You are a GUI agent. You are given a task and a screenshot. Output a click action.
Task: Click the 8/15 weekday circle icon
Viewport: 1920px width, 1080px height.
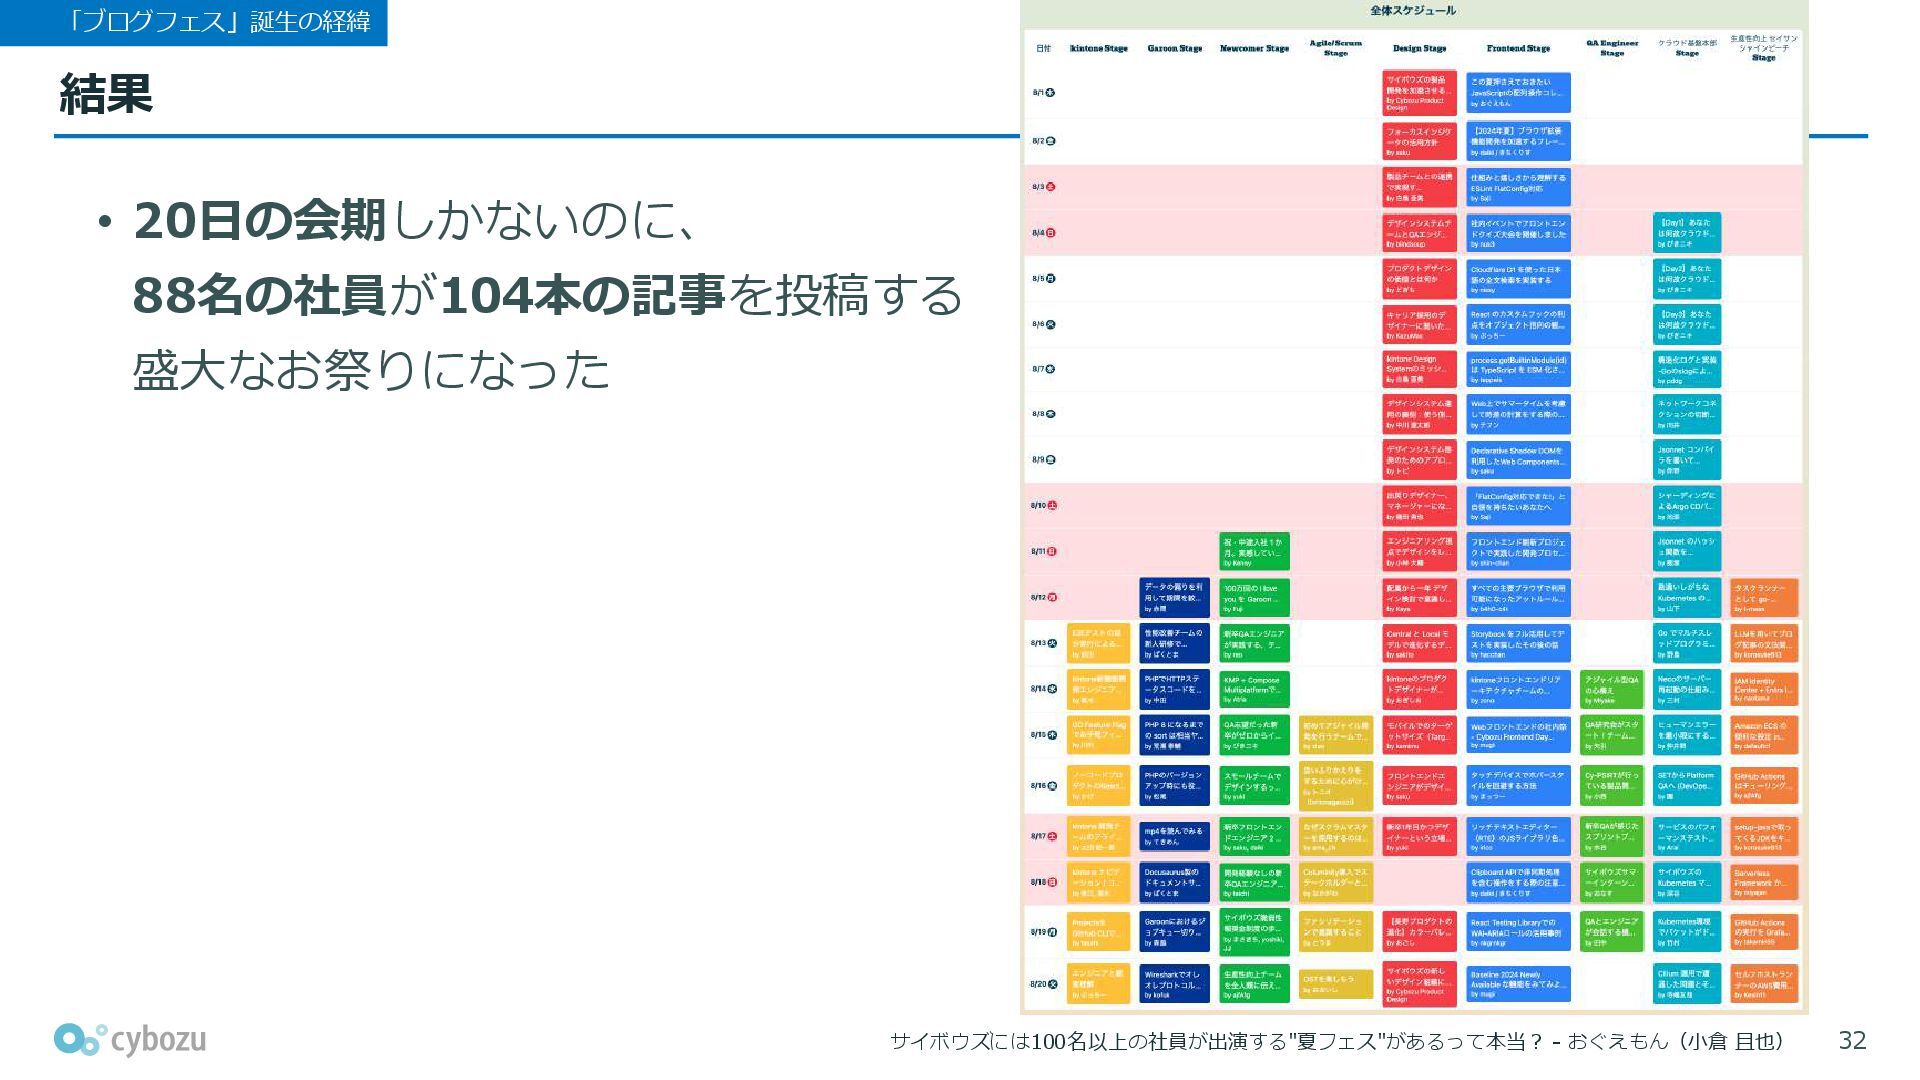1052,735
